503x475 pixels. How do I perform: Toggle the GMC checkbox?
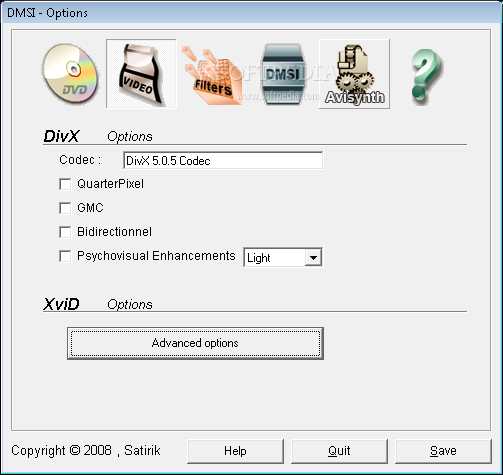pyautogui.click(x=65, y=208)
